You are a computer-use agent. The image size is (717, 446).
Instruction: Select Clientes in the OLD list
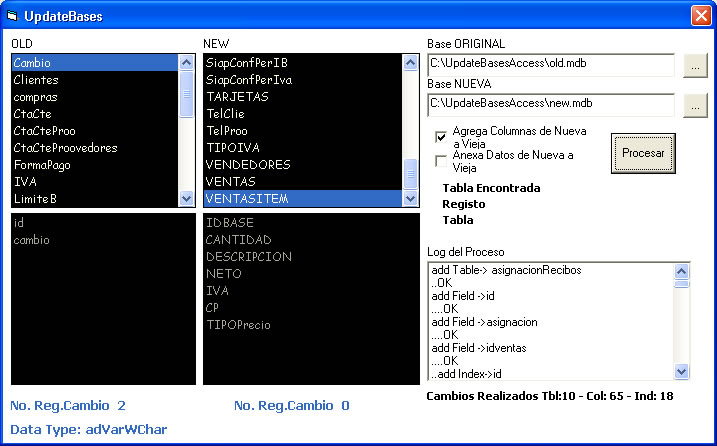tap(37, 80)
